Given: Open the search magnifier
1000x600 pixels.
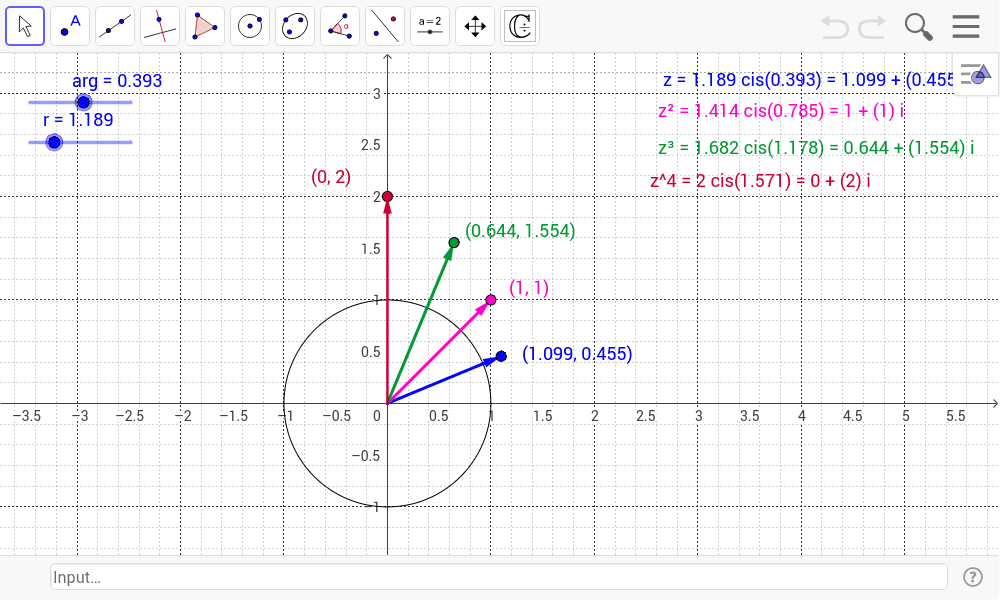Looking at the screenshot, I should (x=918, y=26).
